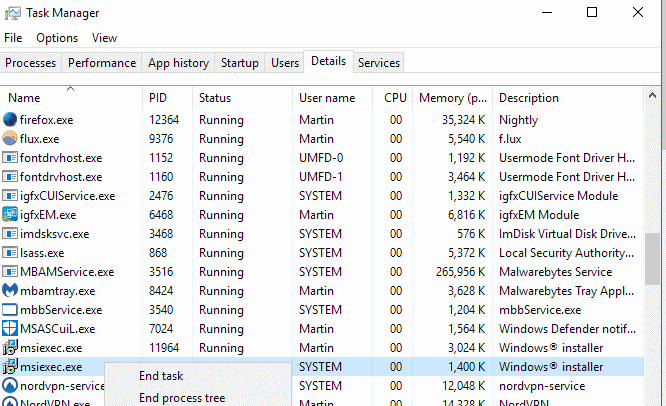
Task: Click the mbamtray.exe Malwarebytes icon
Action: (10, 290)
